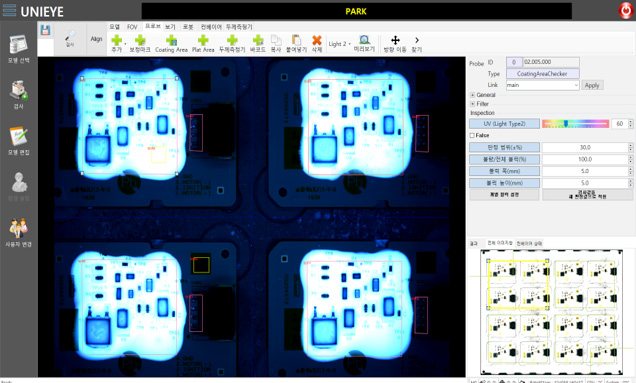Open 모델 편집 in the sidebar

click(x=19, y=141)
